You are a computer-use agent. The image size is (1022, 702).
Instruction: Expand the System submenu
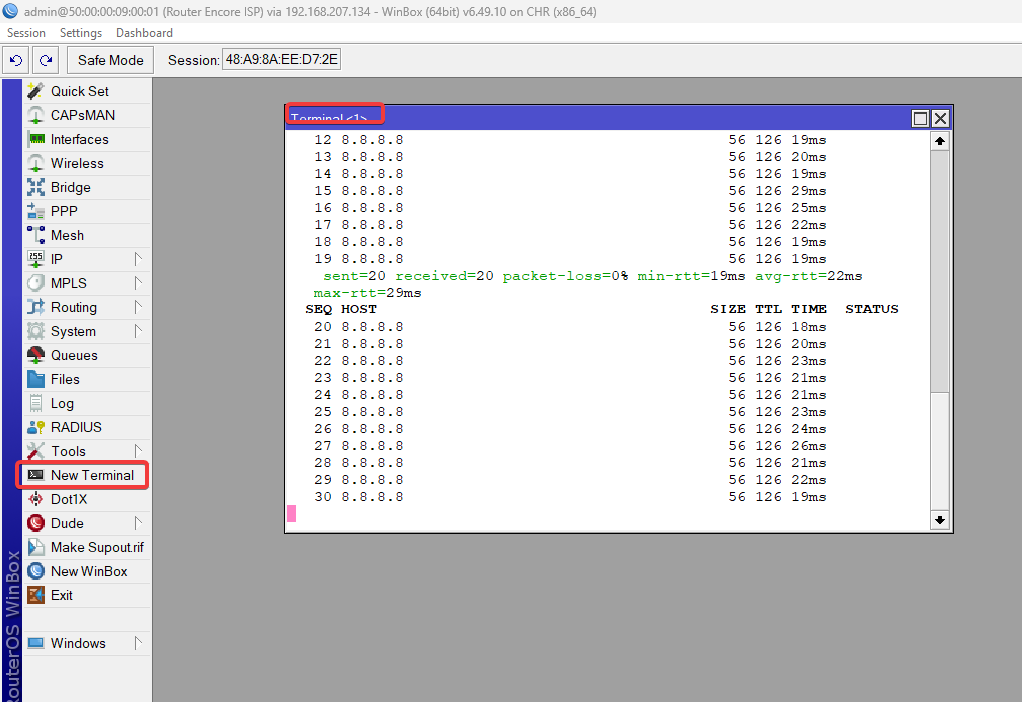click(x=138, y=331)
